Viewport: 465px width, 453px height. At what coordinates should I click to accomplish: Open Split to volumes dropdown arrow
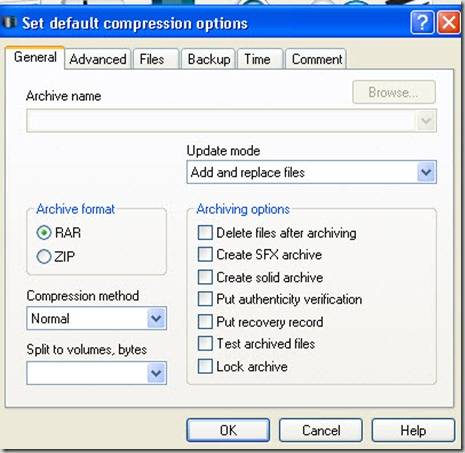156,373
